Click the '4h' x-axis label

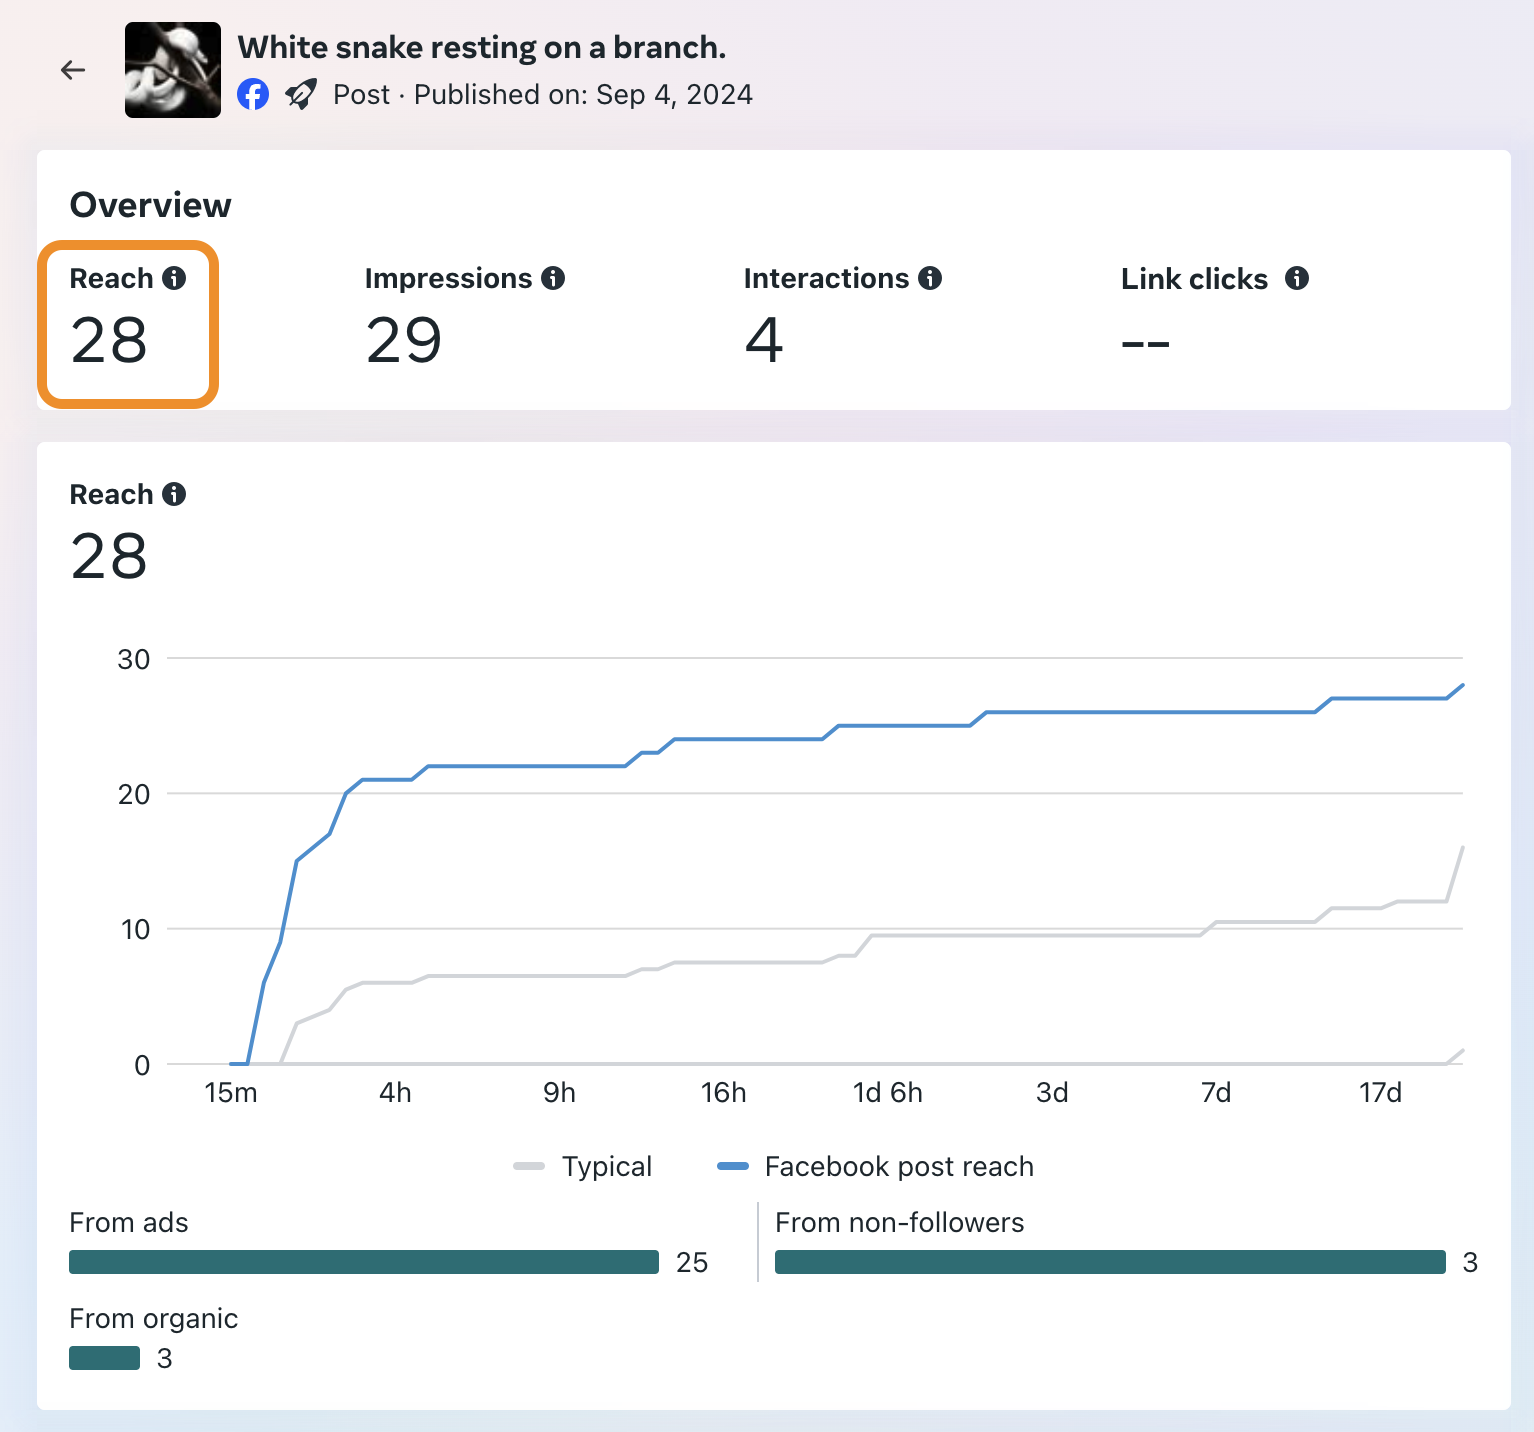395,1092
